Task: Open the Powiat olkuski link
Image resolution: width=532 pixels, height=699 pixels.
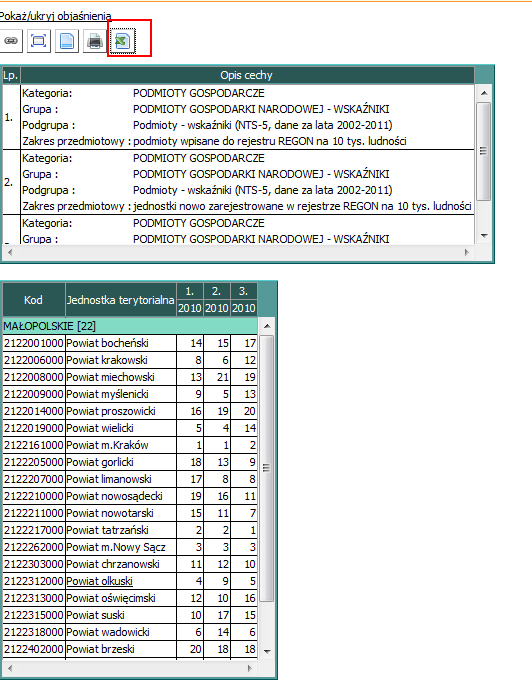Action: (x=99, y=581)
